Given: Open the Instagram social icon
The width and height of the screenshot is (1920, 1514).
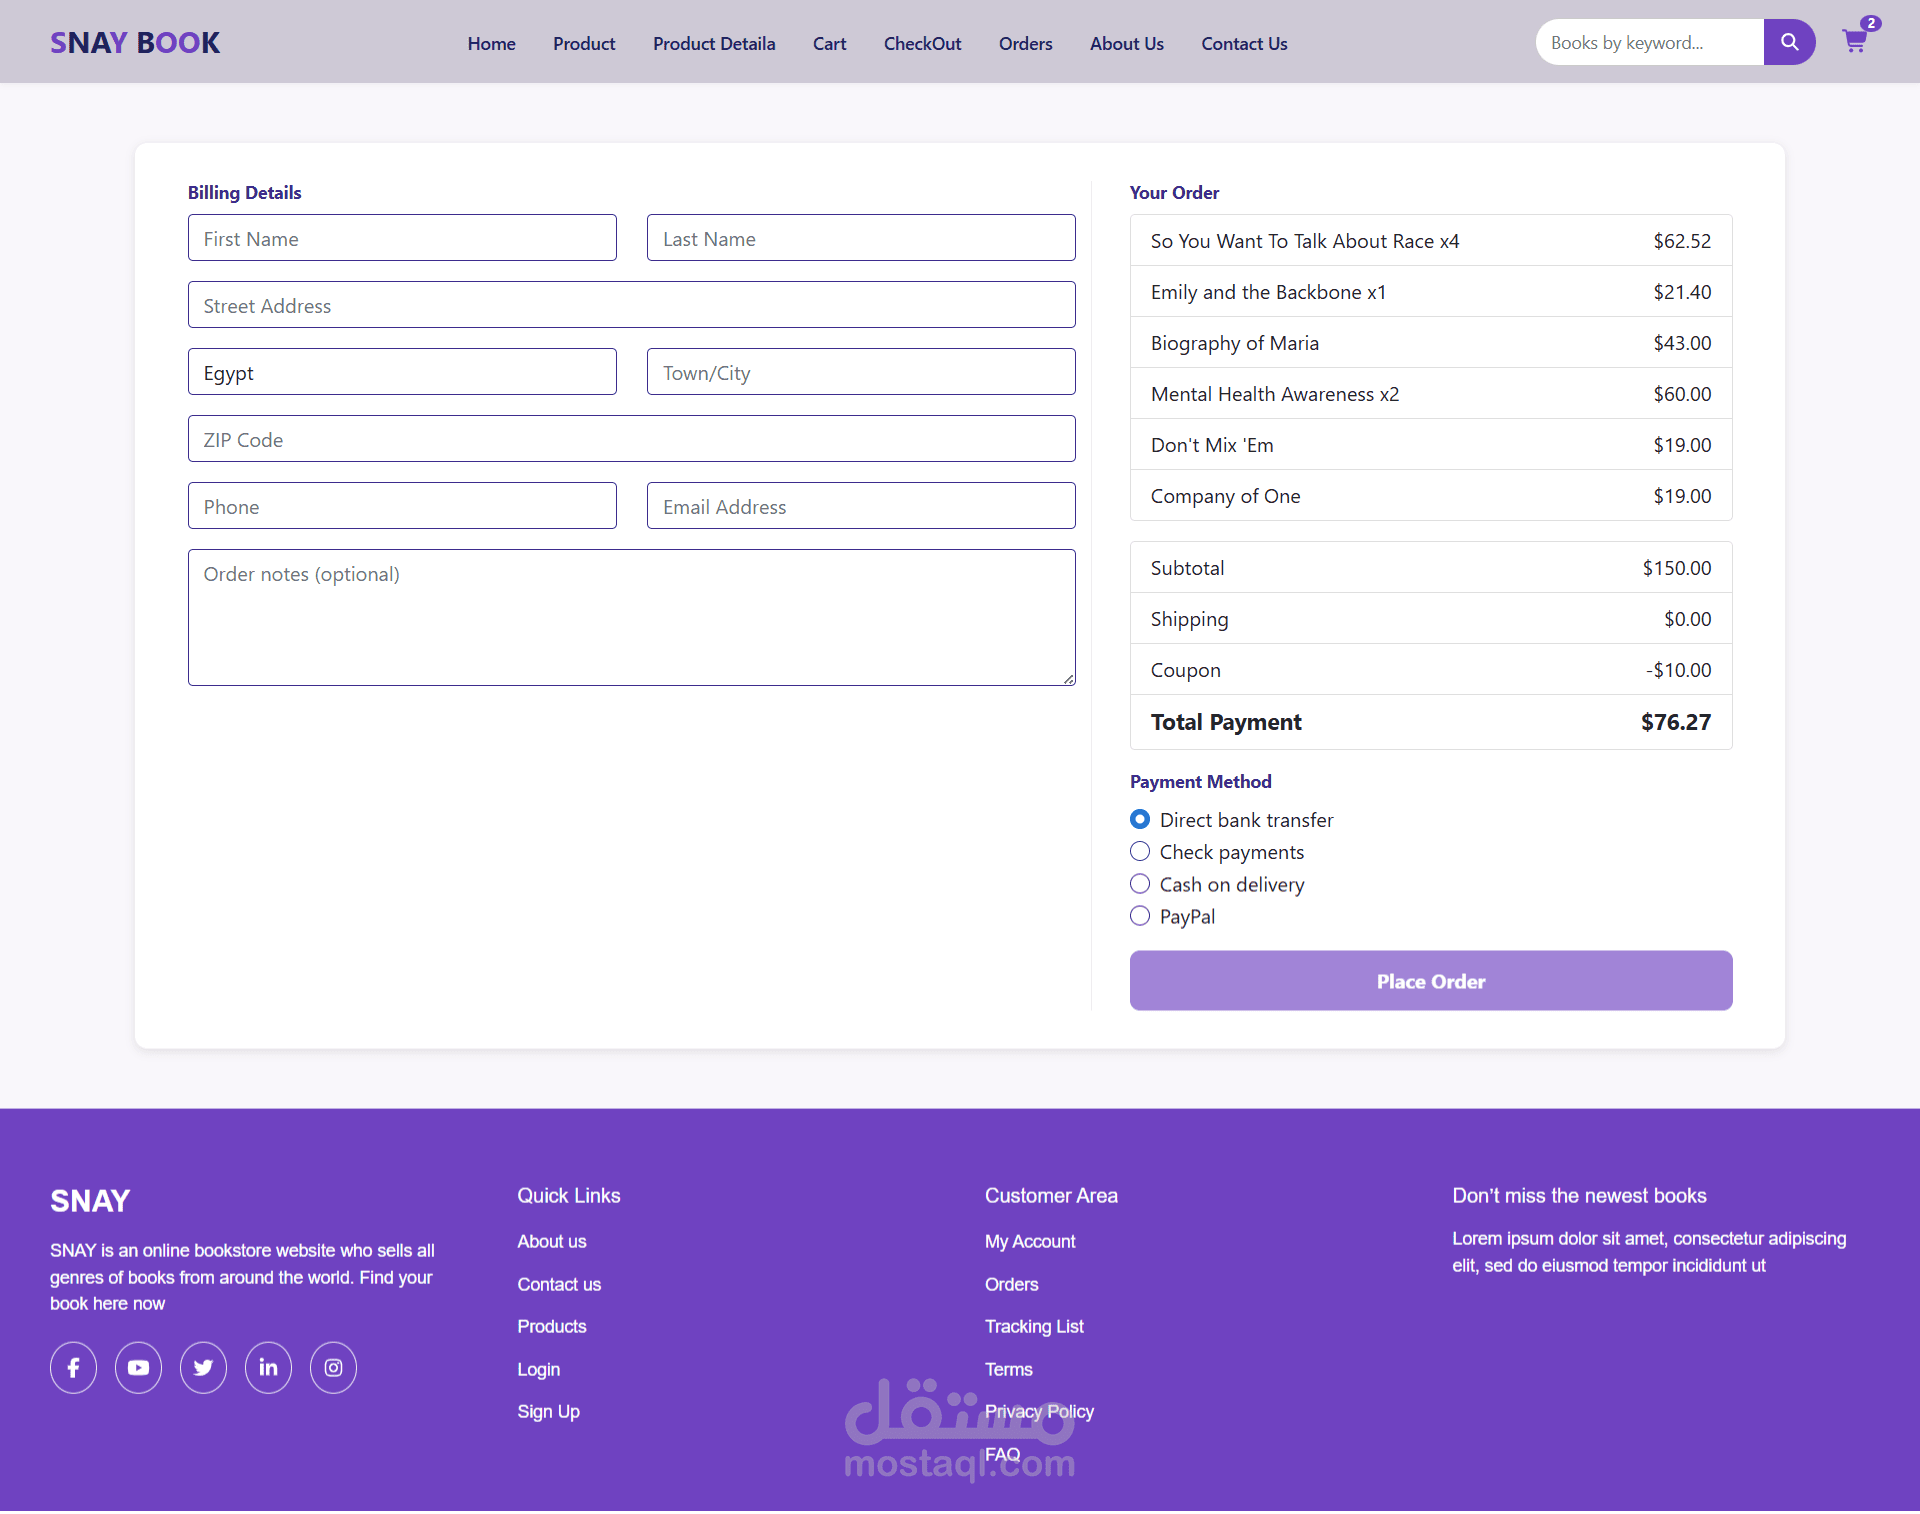Looking at the screenshot, I should pos(333,1367).
